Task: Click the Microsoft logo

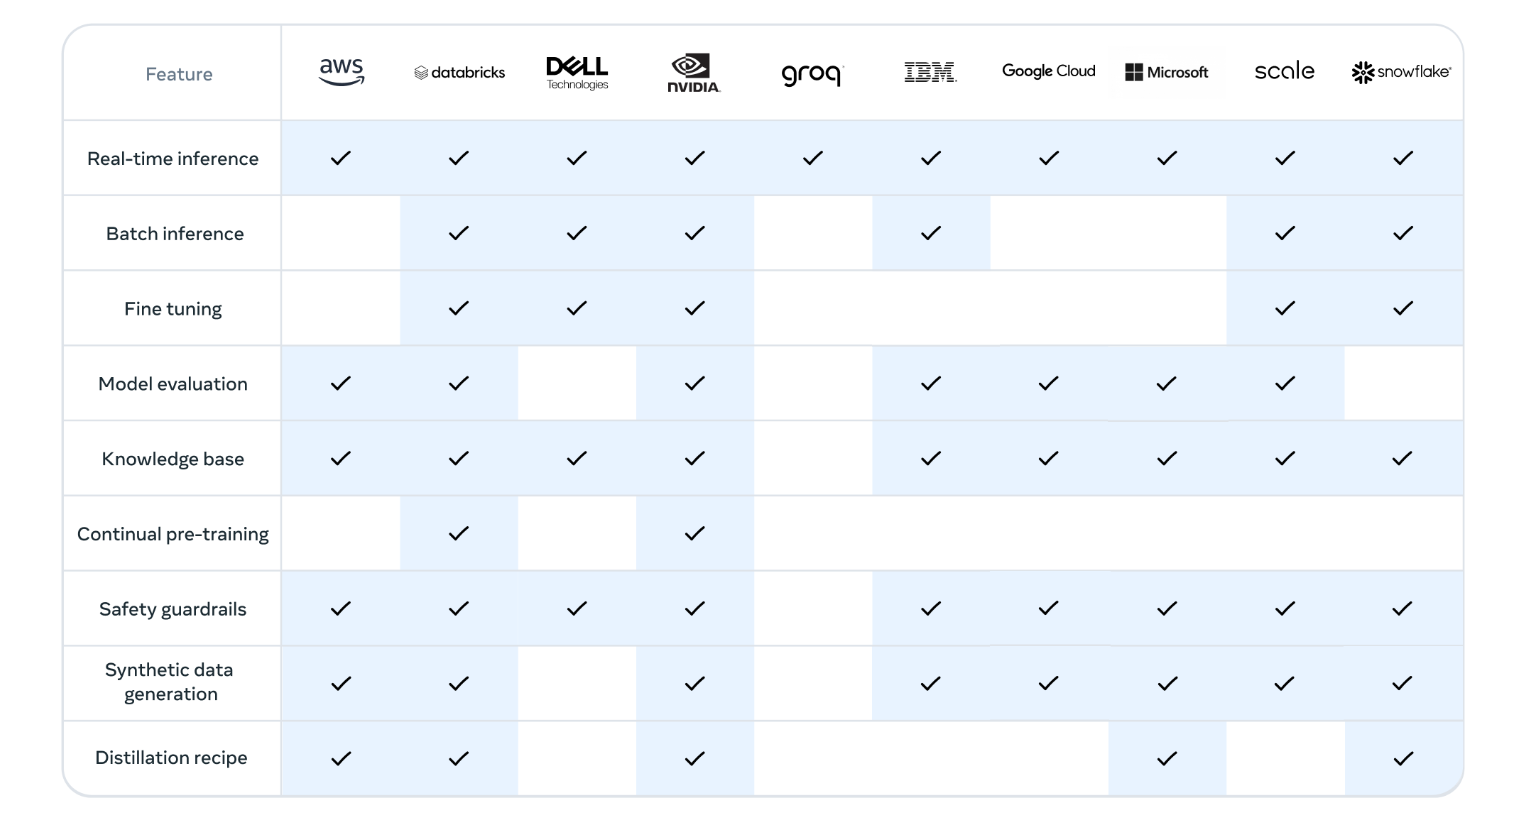Action: [1166, 72]
